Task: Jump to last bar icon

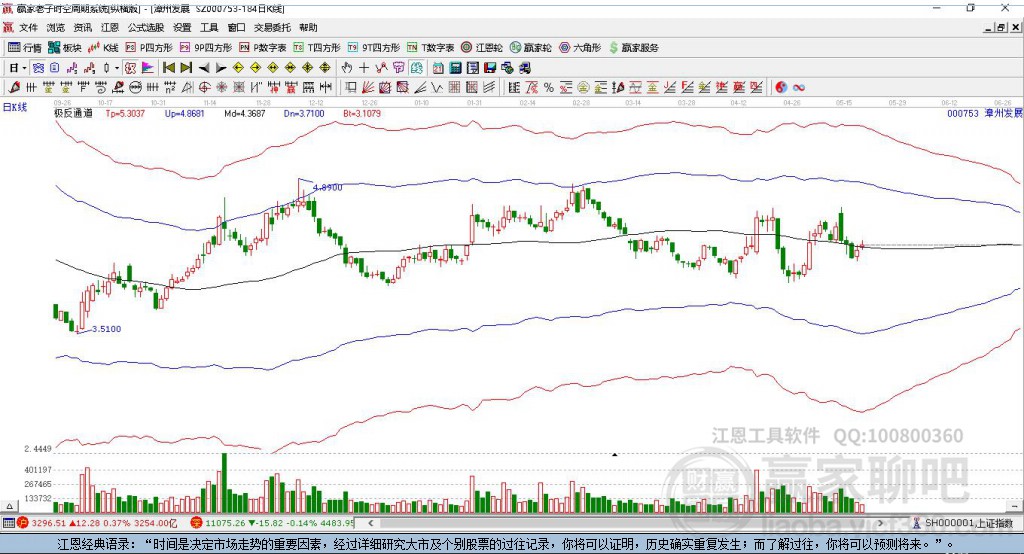Action: point(186,68)
